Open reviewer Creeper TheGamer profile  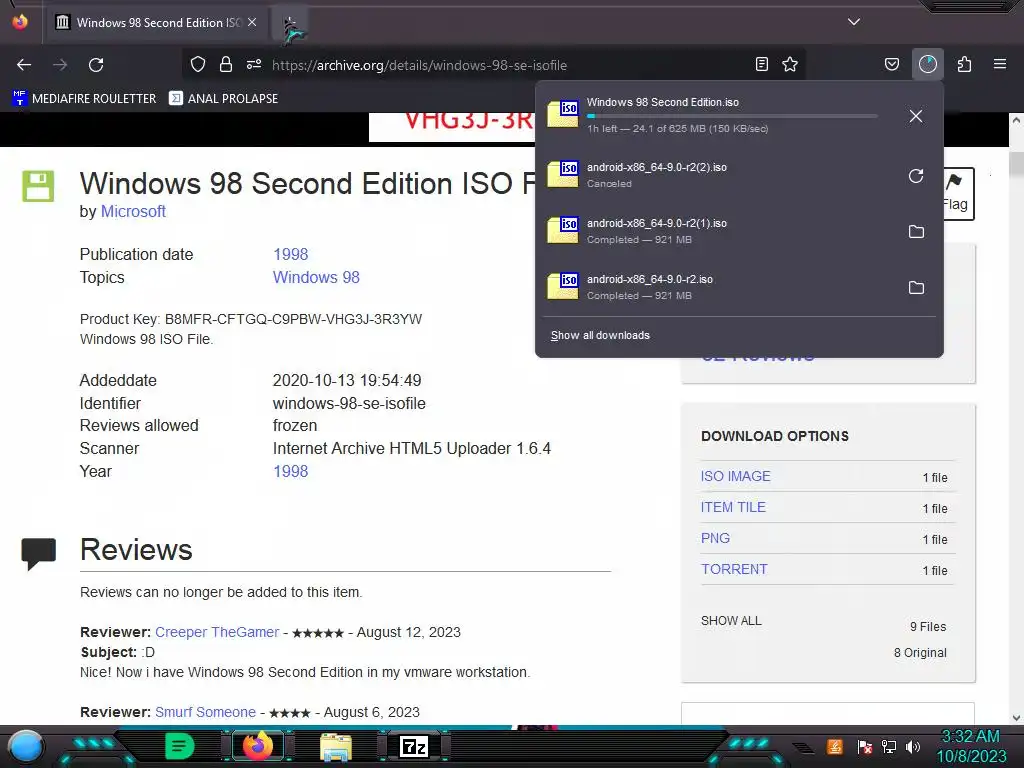point(217,632)
